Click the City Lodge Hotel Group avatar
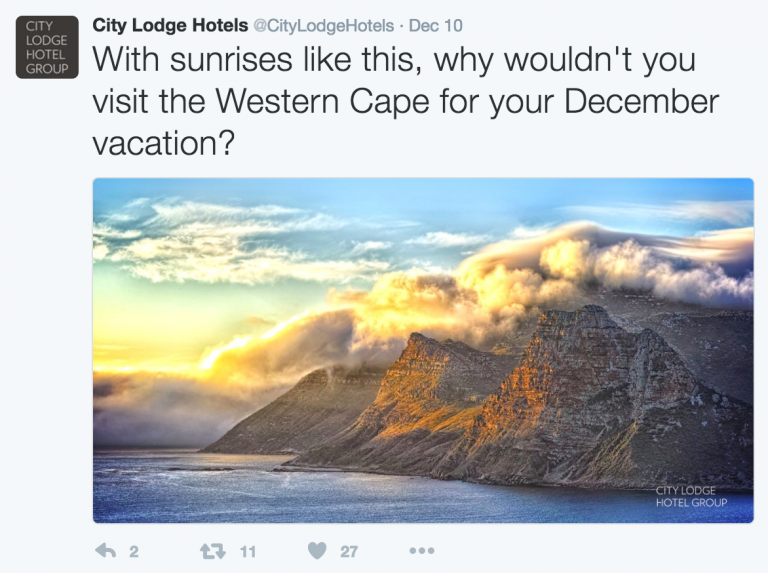 tap(47, 47)
